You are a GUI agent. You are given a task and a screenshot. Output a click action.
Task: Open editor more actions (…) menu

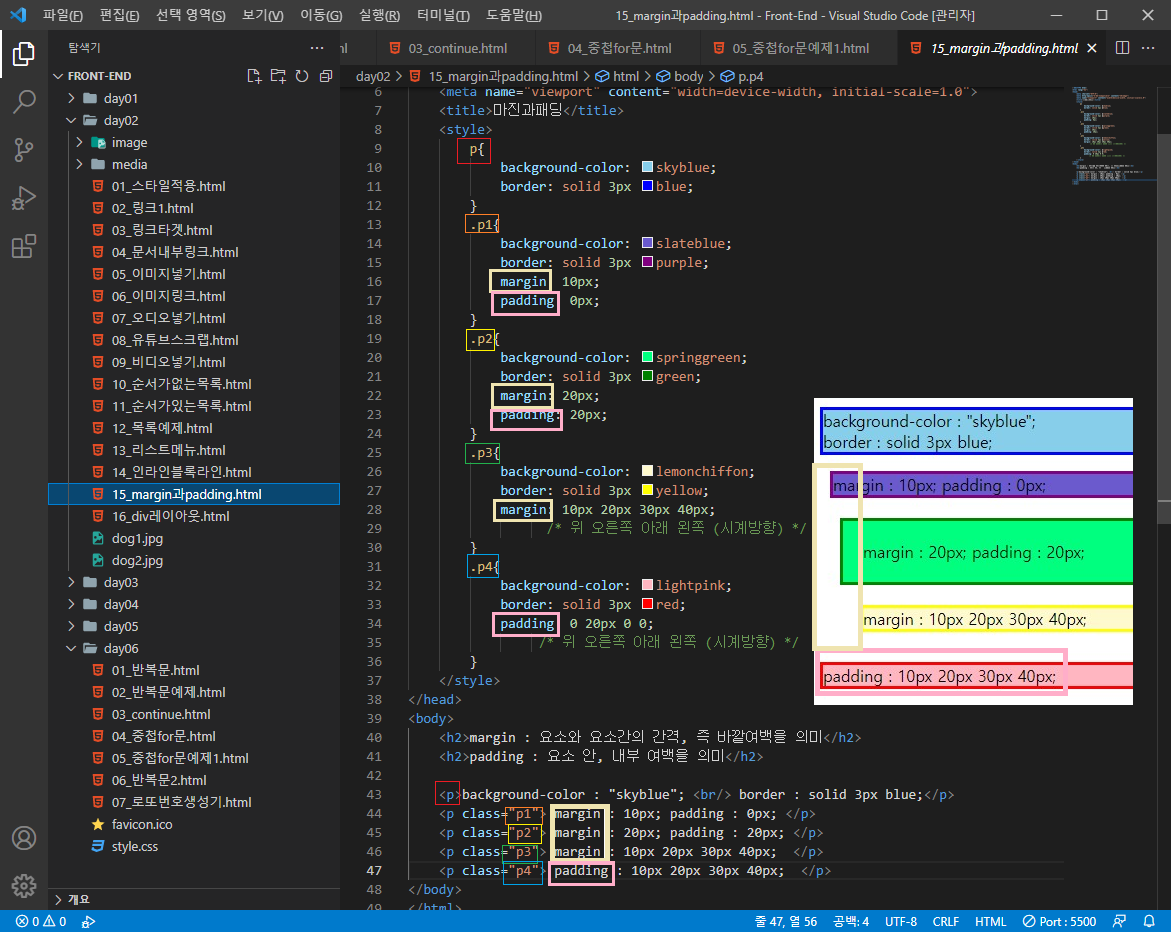[x=1148, y=48]
